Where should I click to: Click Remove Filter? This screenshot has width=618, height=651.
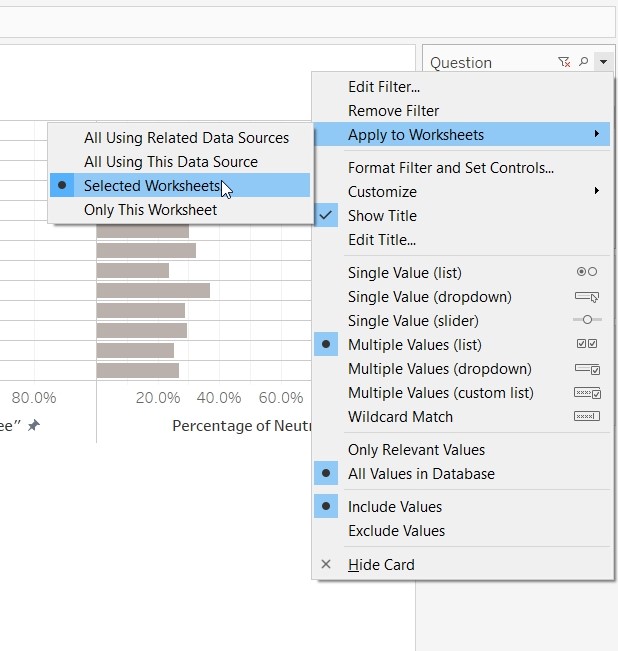393,111
